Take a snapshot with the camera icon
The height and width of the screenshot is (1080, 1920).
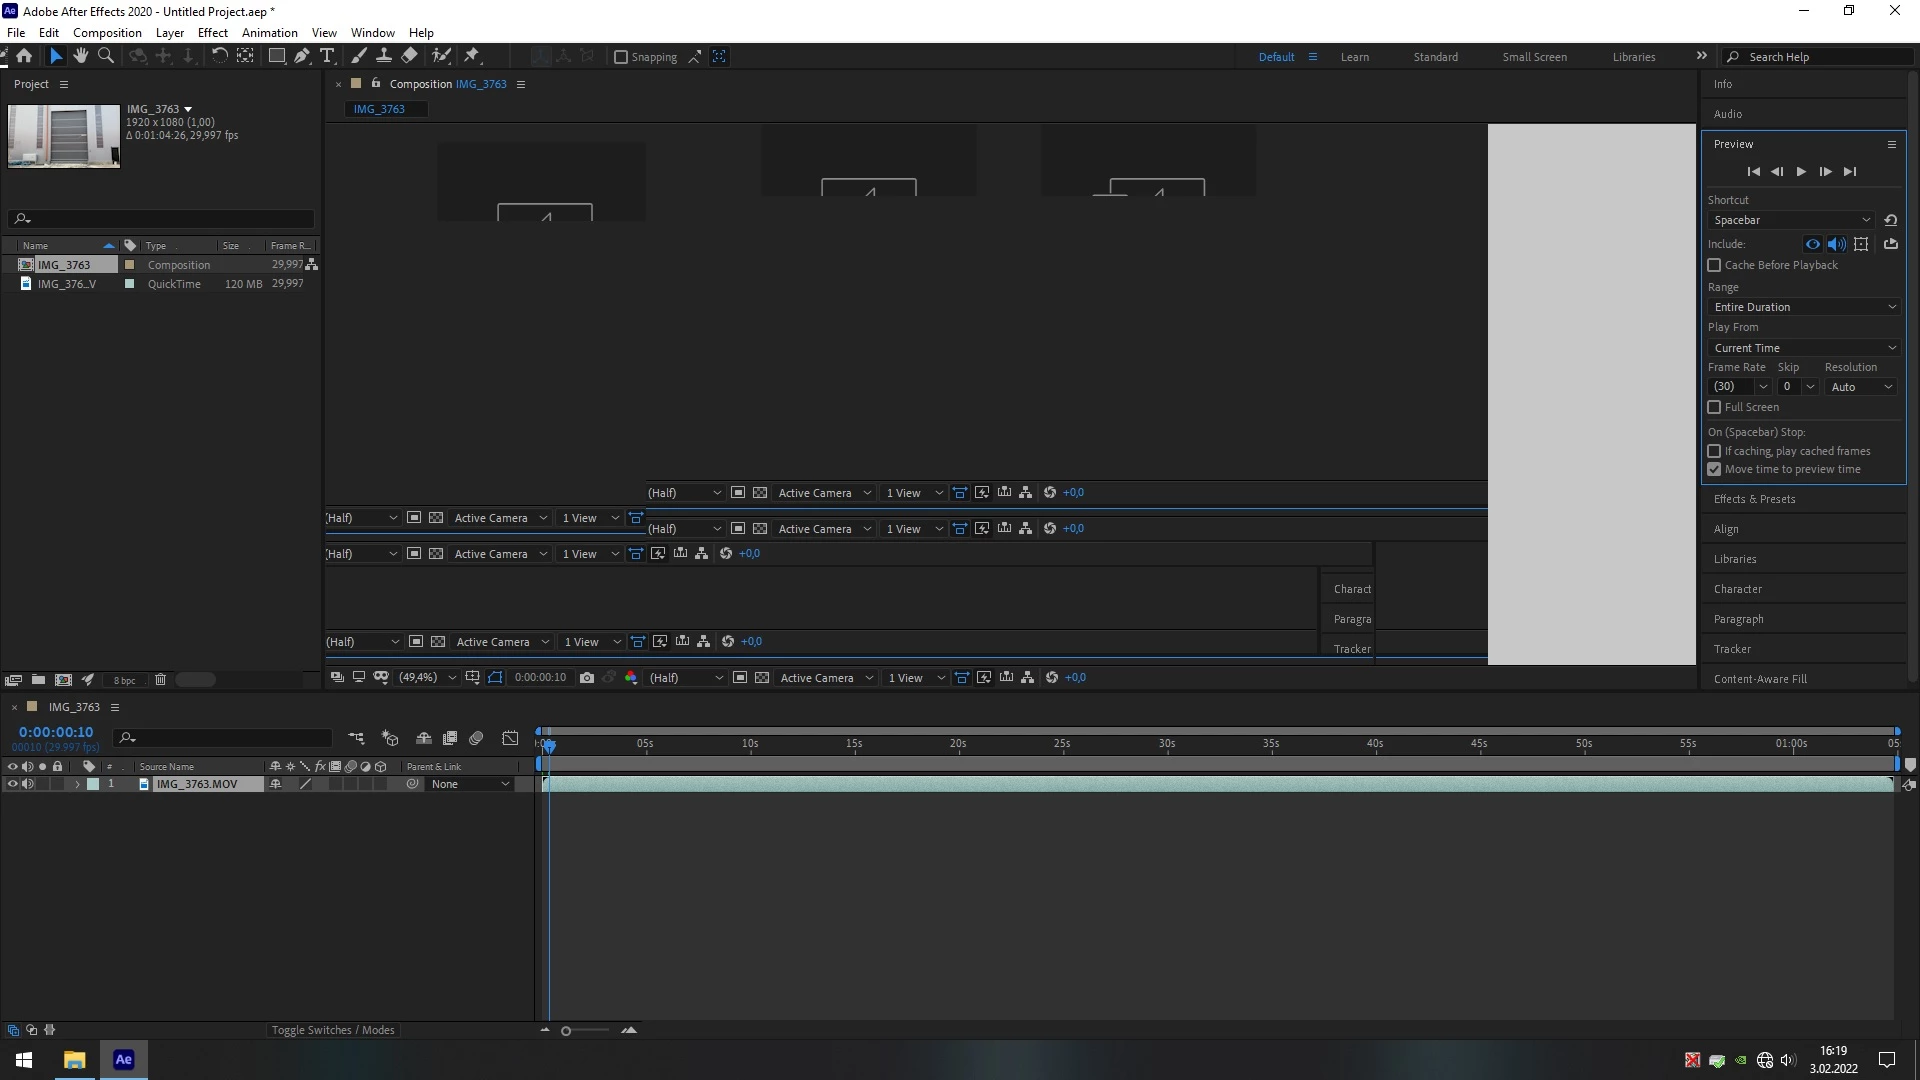(587, 678)
